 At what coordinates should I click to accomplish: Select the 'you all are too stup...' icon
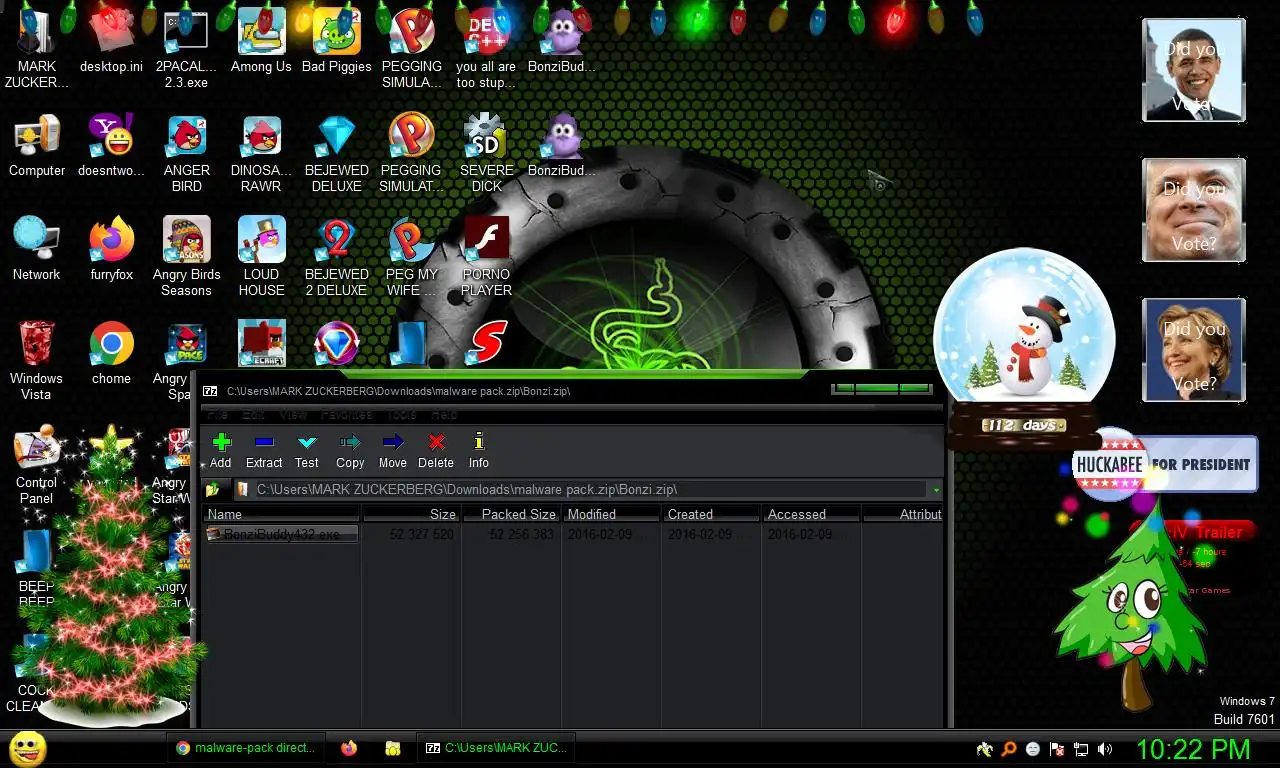point(486,48)
